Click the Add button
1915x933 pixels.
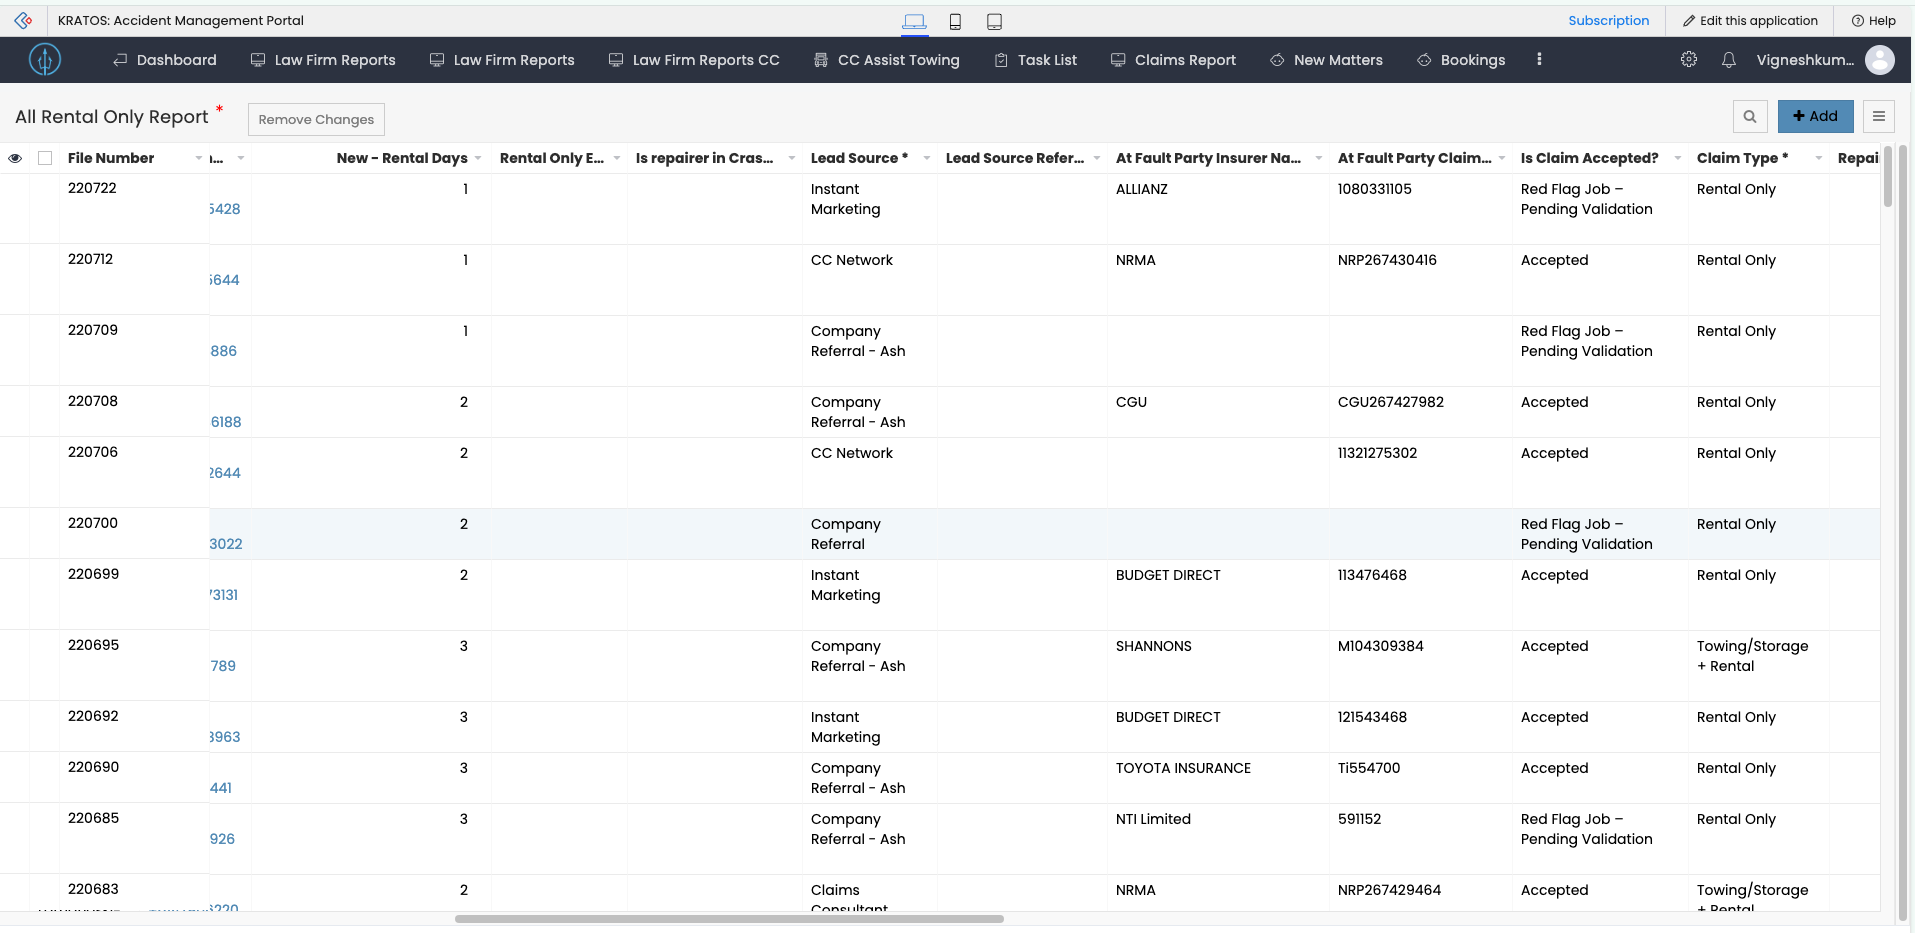pyautogui.click(x=1815, y=116)
